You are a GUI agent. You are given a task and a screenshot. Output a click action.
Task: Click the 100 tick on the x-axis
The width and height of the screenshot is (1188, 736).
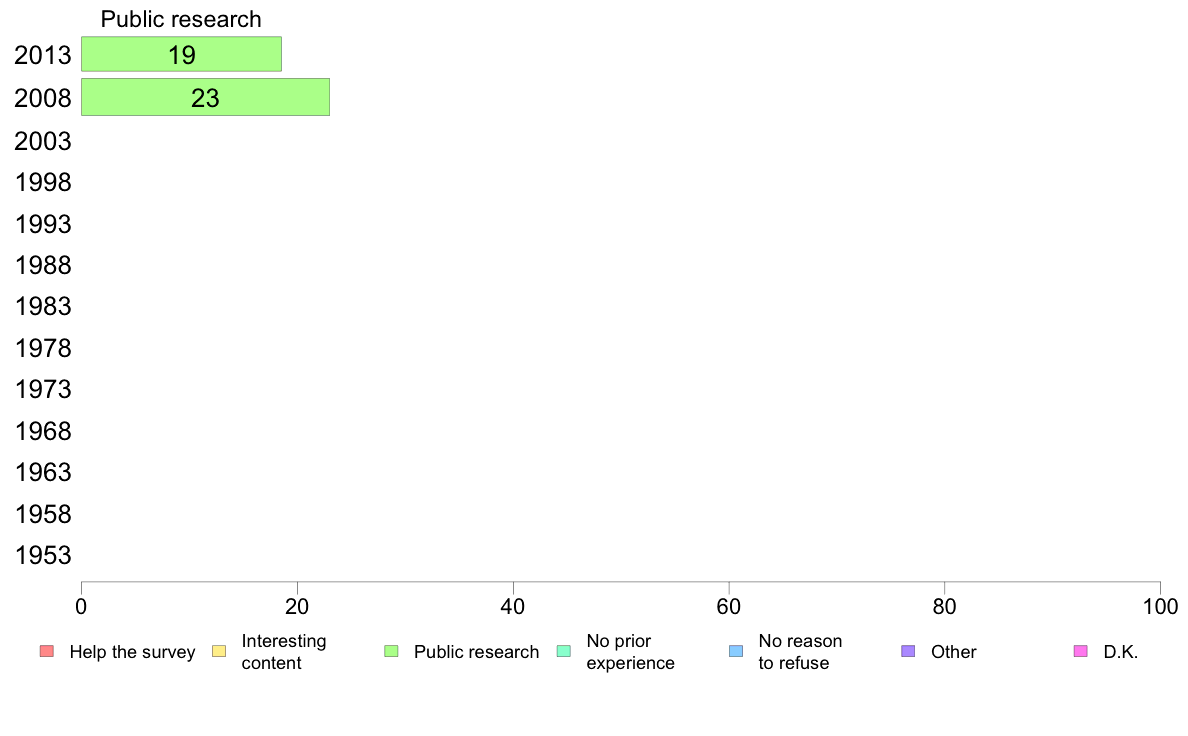1160,606
